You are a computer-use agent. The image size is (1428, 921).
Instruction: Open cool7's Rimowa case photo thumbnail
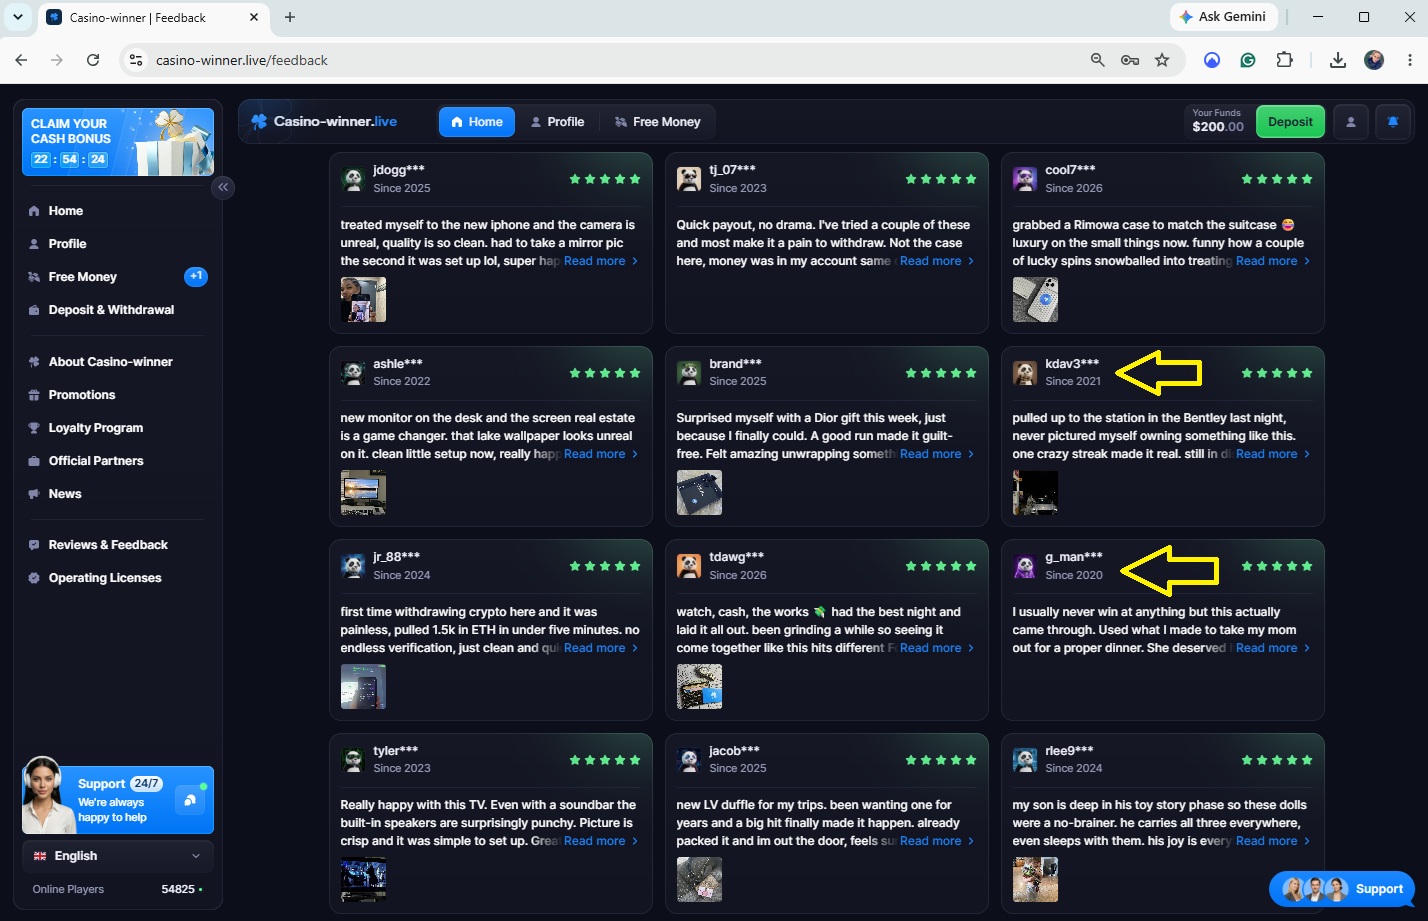pos(1035,300)
